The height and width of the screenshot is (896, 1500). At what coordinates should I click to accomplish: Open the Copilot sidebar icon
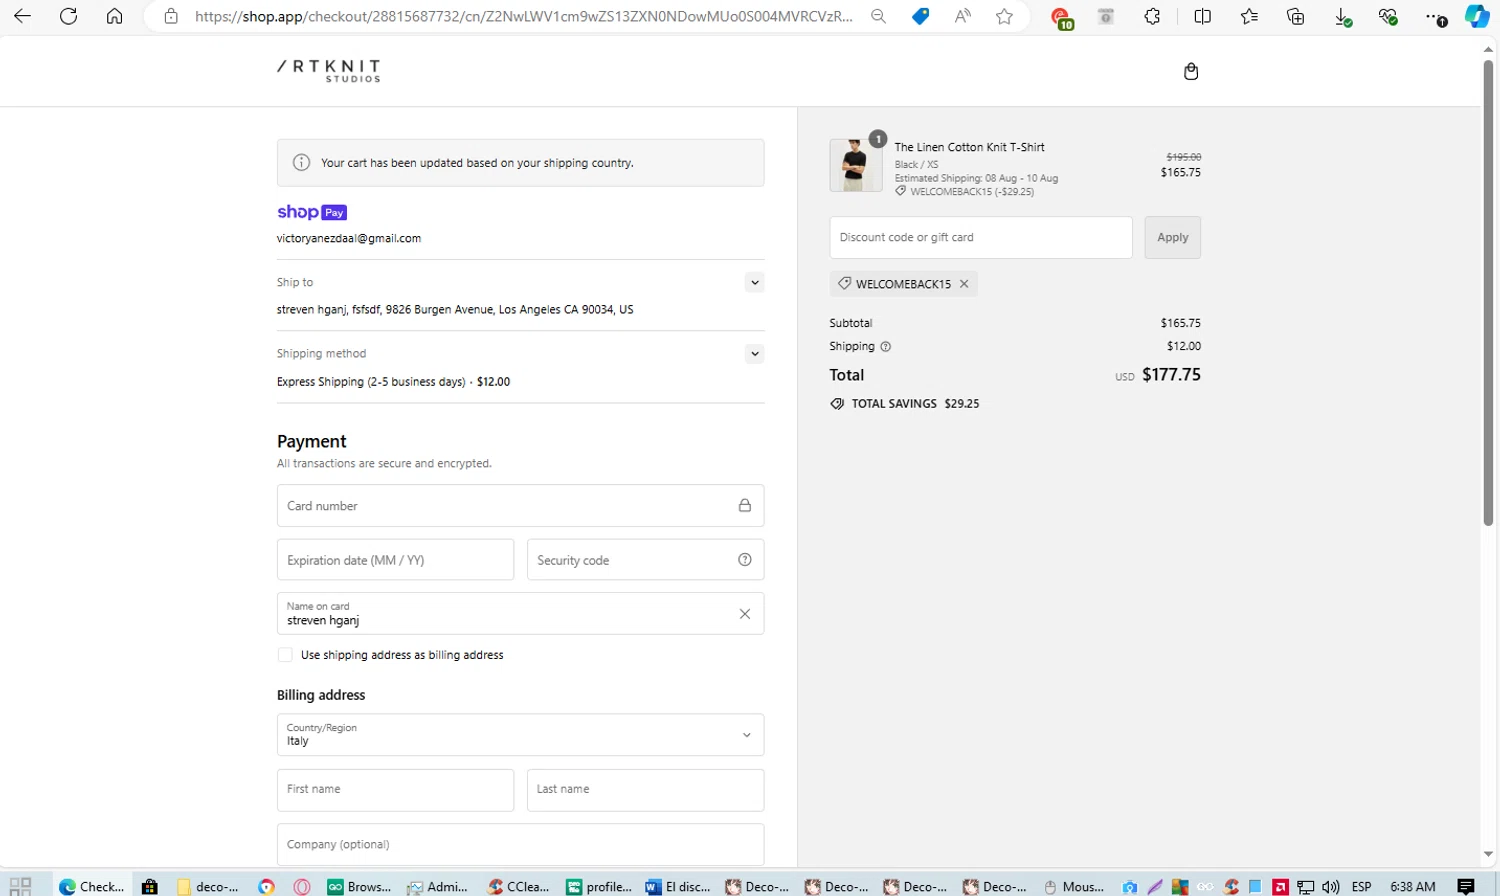1477,16
